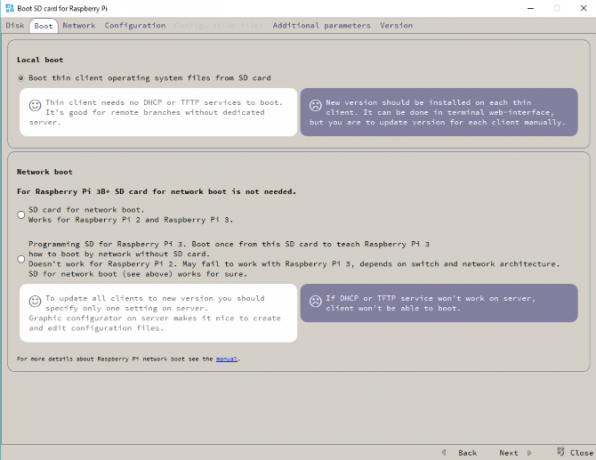Click the 'New version should be installed' note

click(x=439, y=112)
